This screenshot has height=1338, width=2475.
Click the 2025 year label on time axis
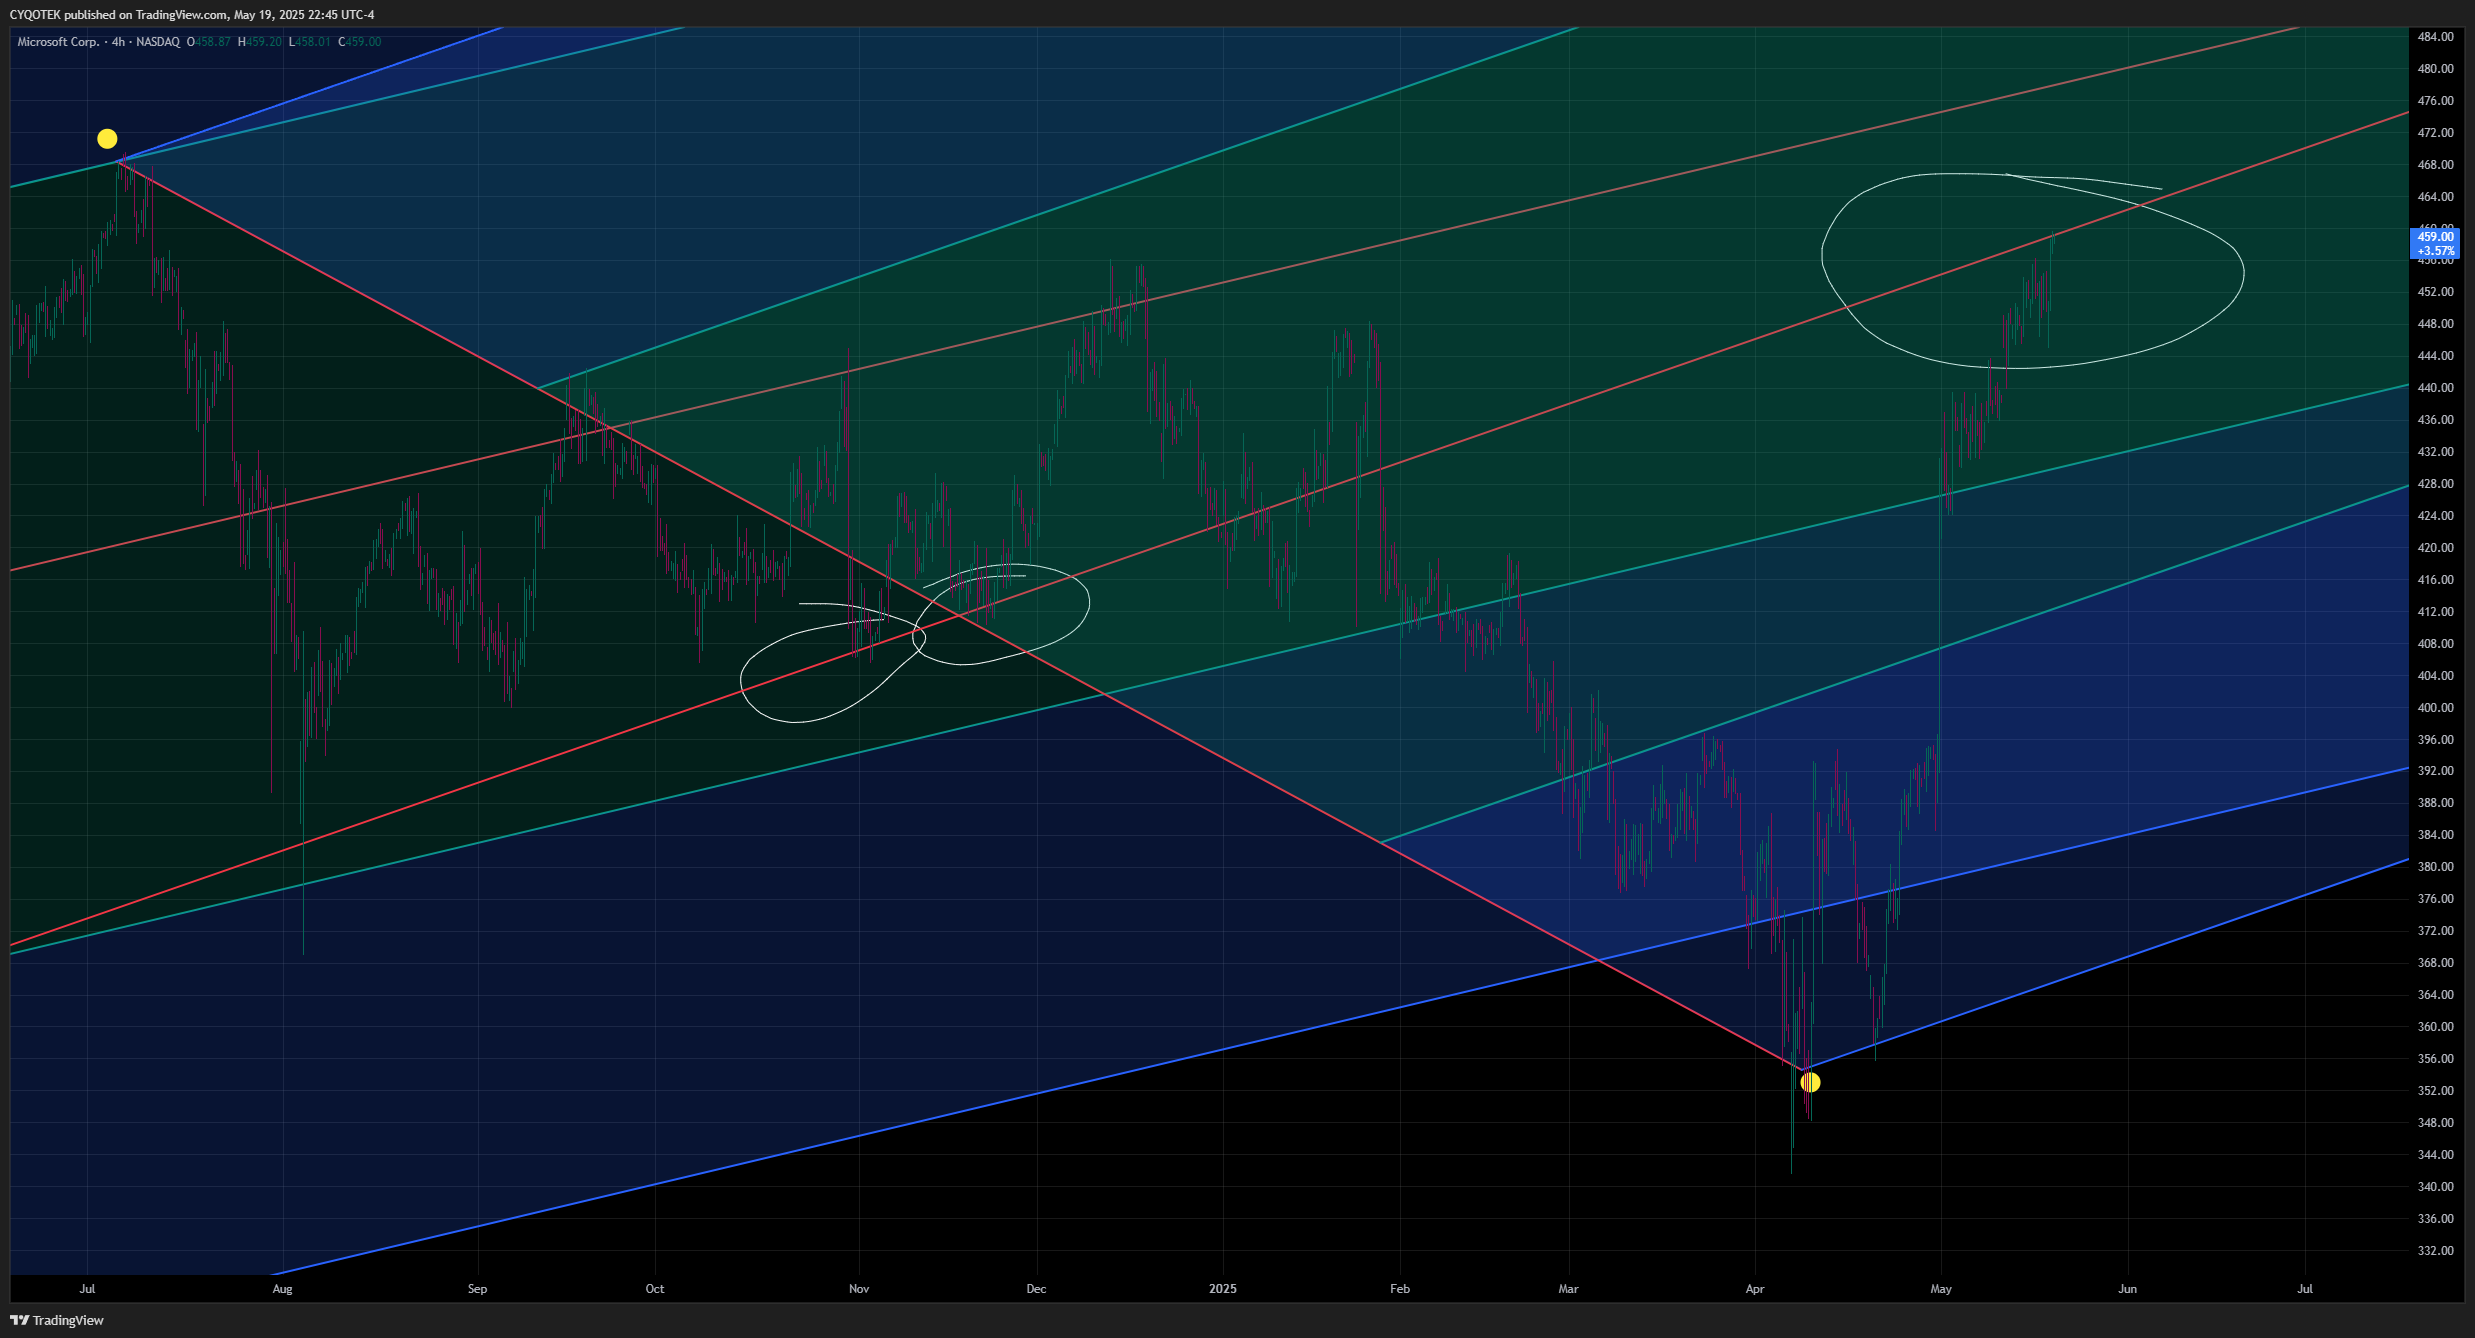click(x=1223, y=1289)
